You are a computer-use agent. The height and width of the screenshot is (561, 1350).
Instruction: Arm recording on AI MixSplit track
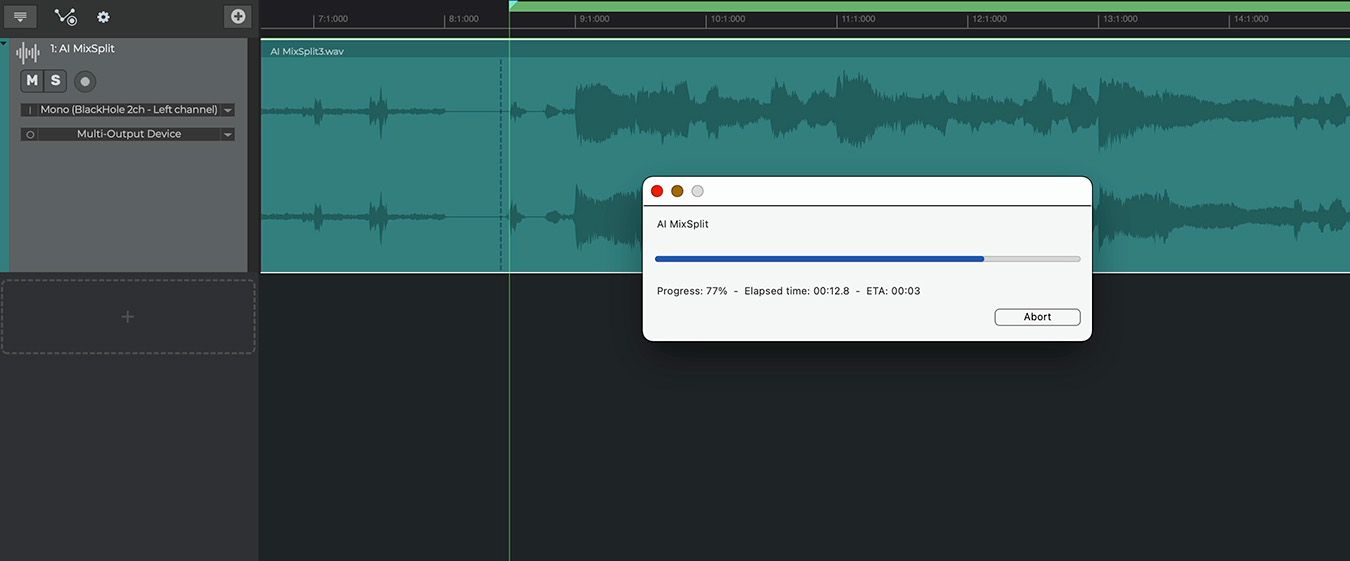[x=85, y=81]
